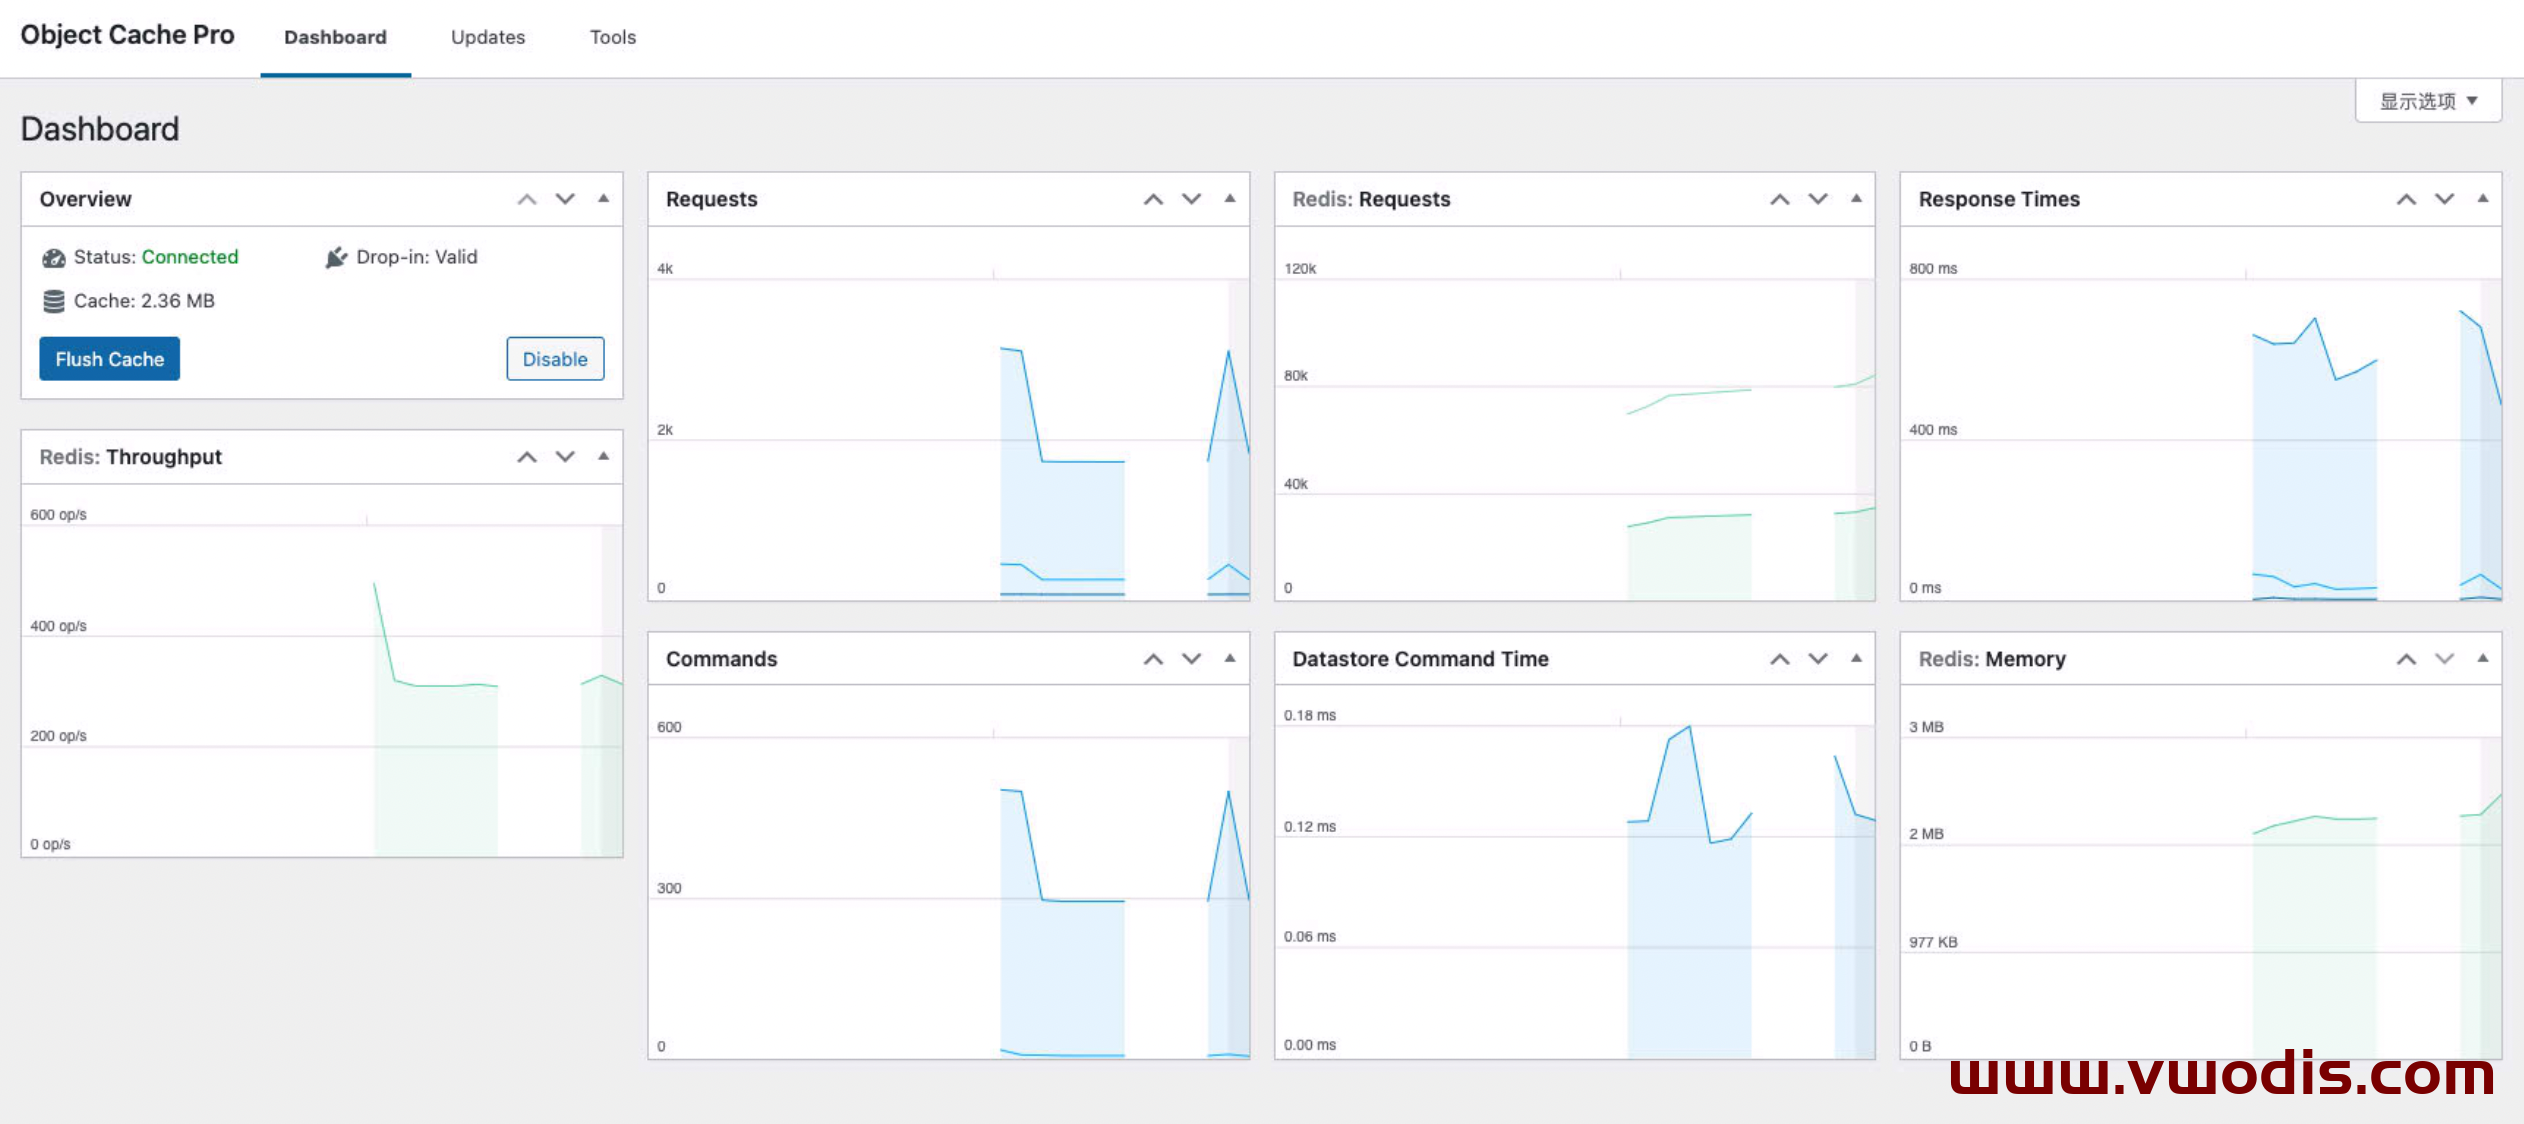Click the move-up arrow on Redis: Throughput widget
The height and width of the screenshot is (1124, 2524).
point(527,457)
